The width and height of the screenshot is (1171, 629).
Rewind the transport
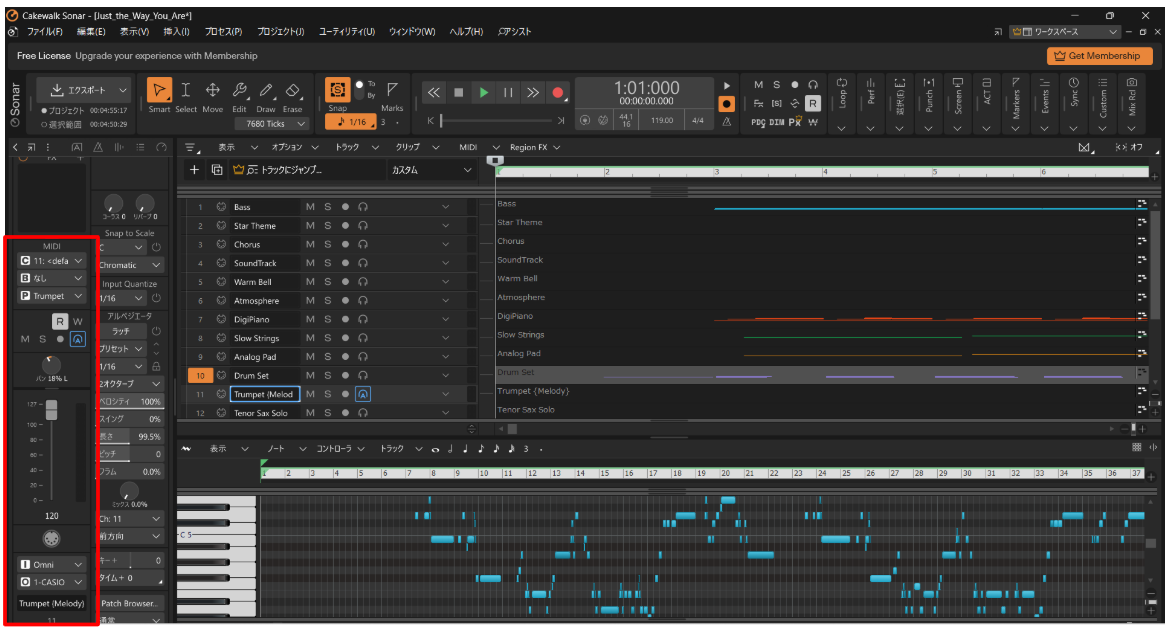pyautogui.click(x=433, y=93)
